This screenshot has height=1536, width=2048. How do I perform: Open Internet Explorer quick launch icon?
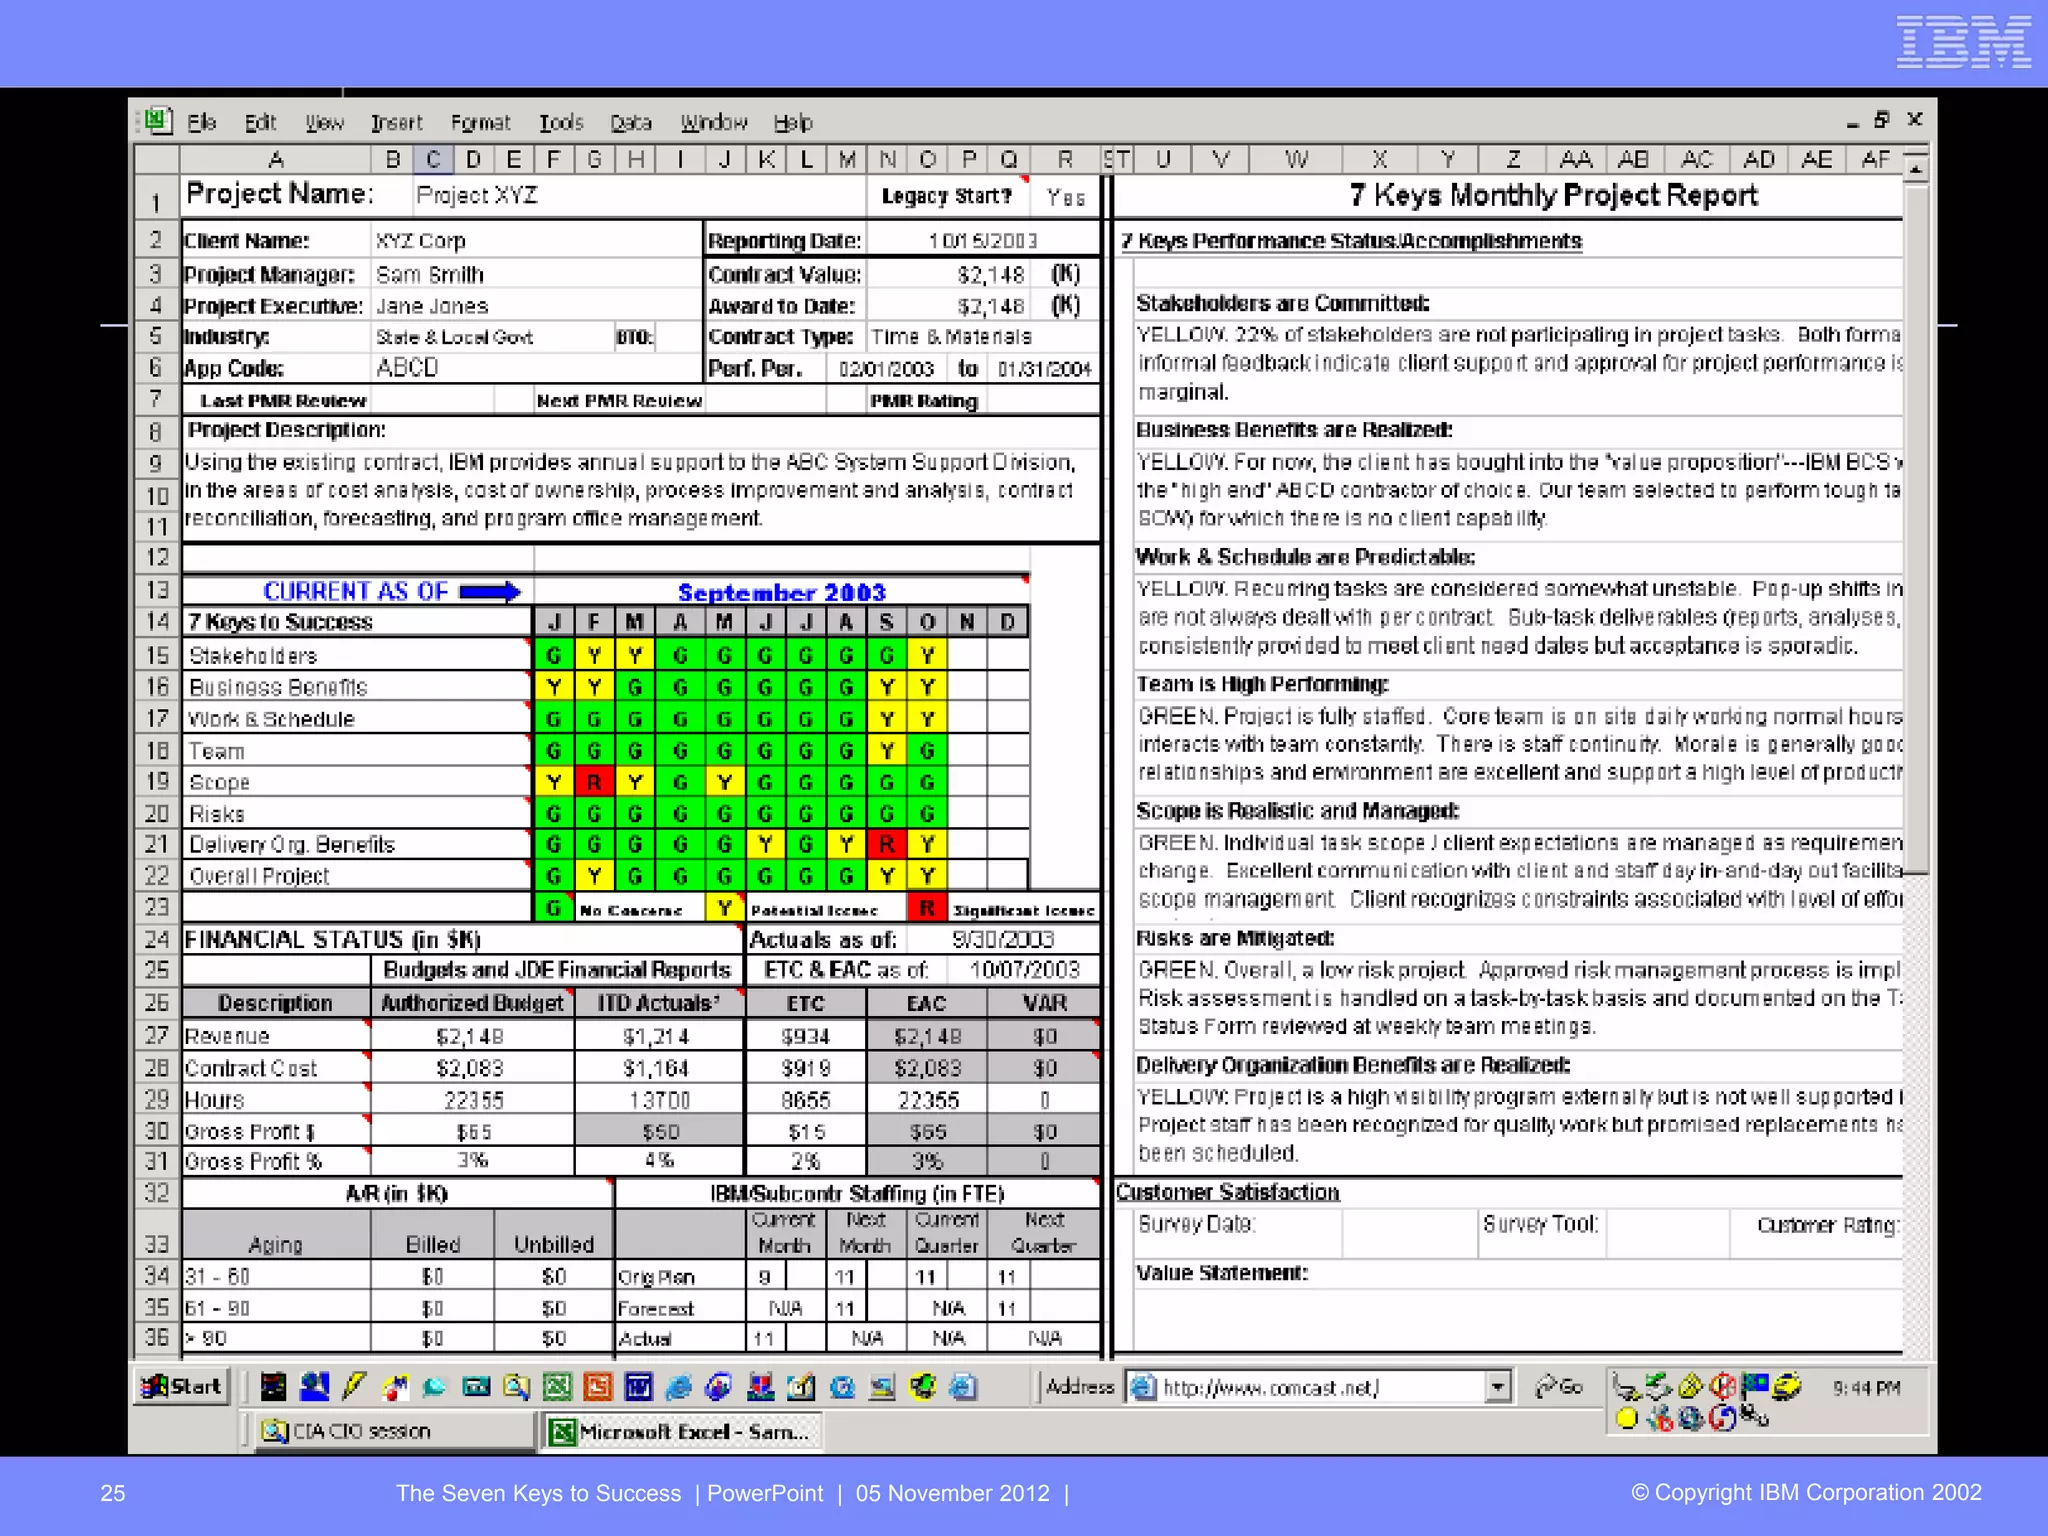pos(679,1387)
